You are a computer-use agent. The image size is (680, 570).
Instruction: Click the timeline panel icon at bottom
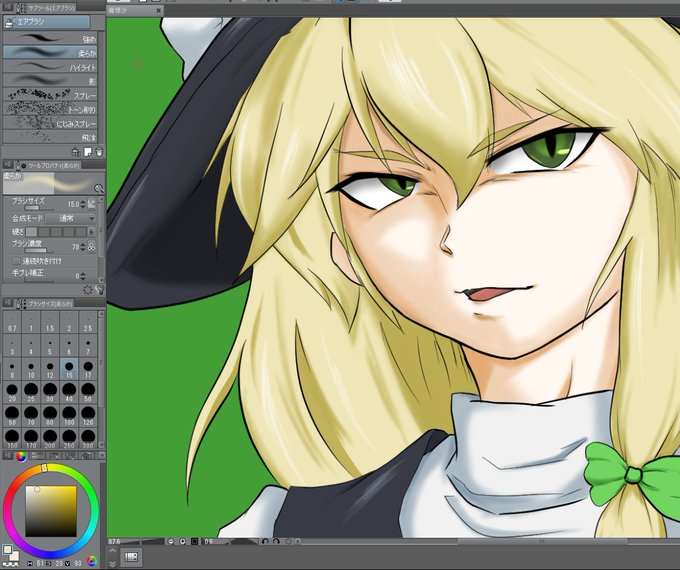[131, 557]
